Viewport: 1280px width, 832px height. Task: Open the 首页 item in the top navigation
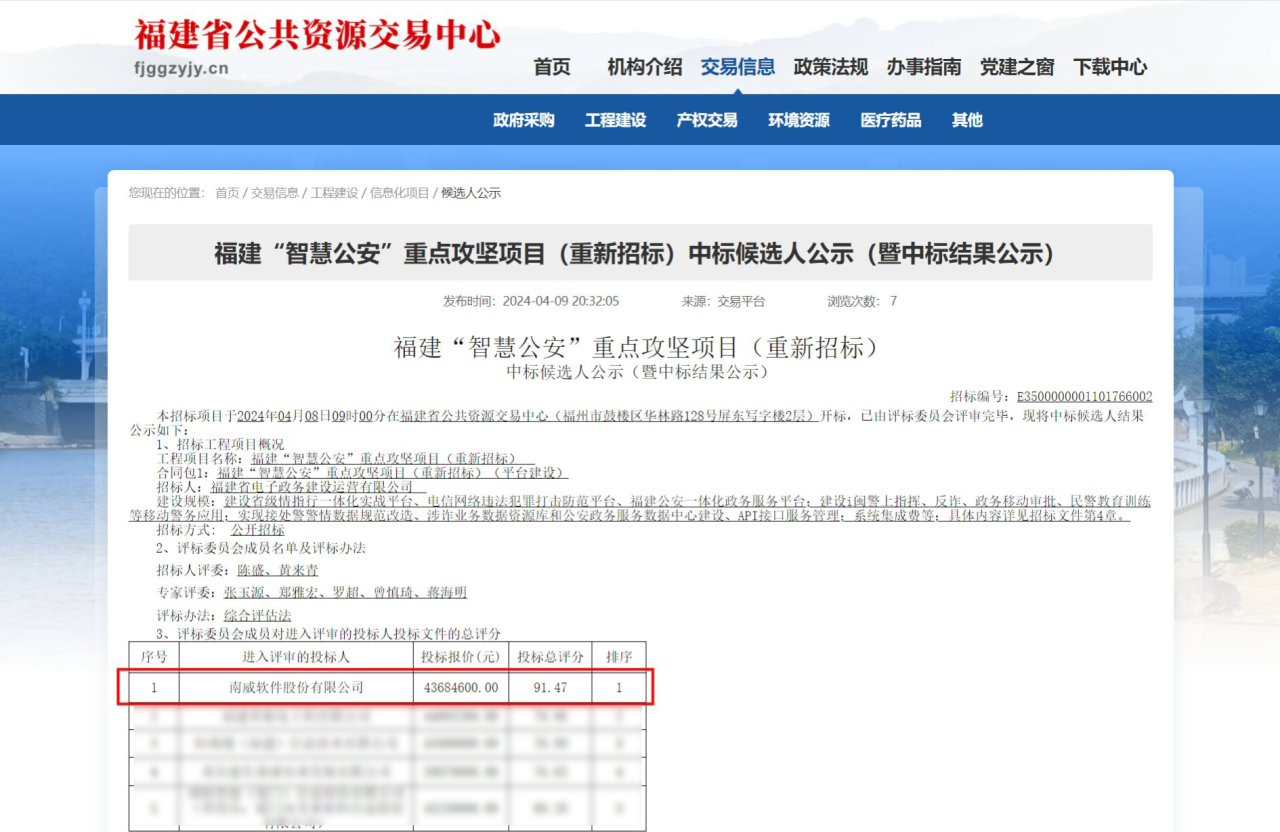point(552,67)
